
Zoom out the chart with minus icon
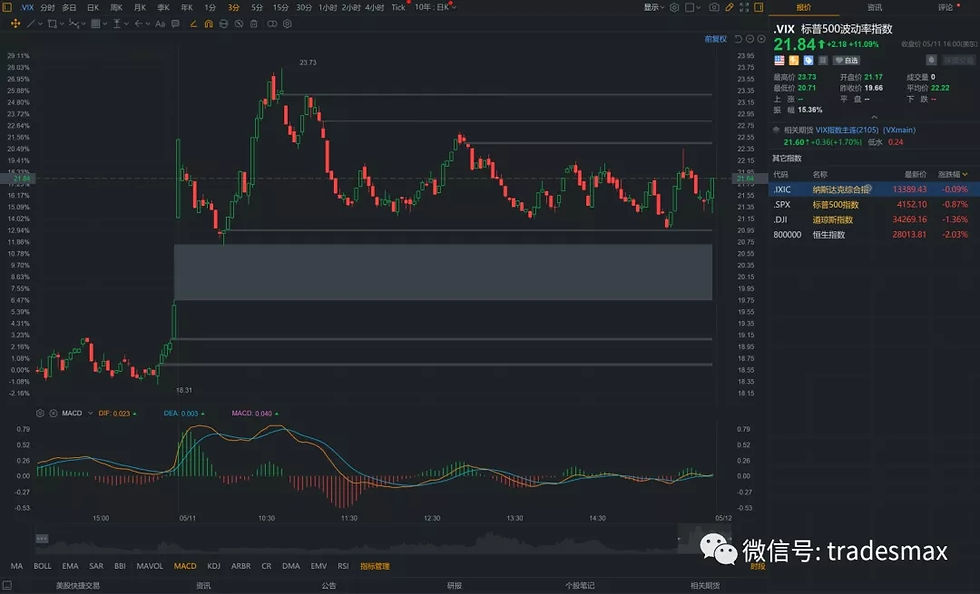click(x=750, y=39)
